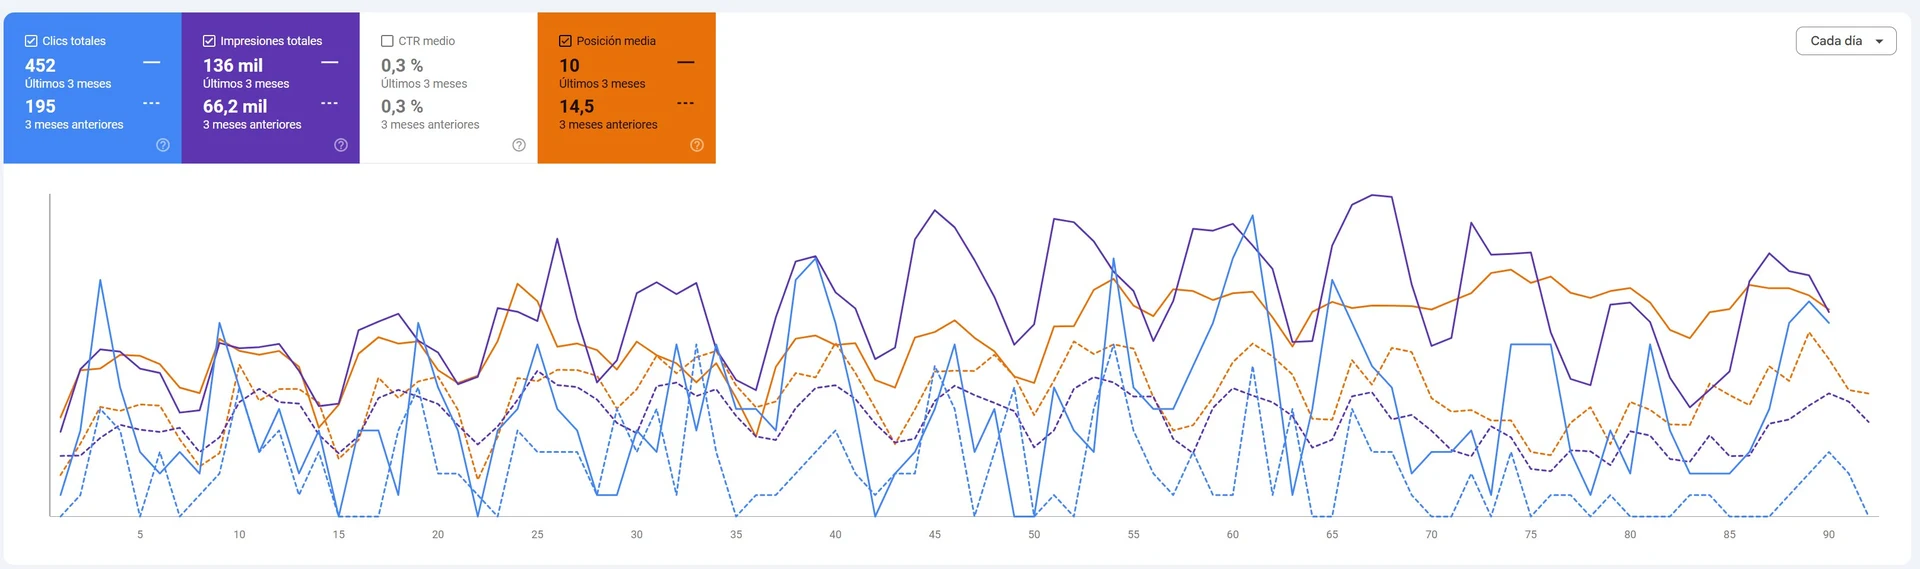Uncheck the Clics totales checkbox
This screenshot has width=1920, height=569.
31,41
